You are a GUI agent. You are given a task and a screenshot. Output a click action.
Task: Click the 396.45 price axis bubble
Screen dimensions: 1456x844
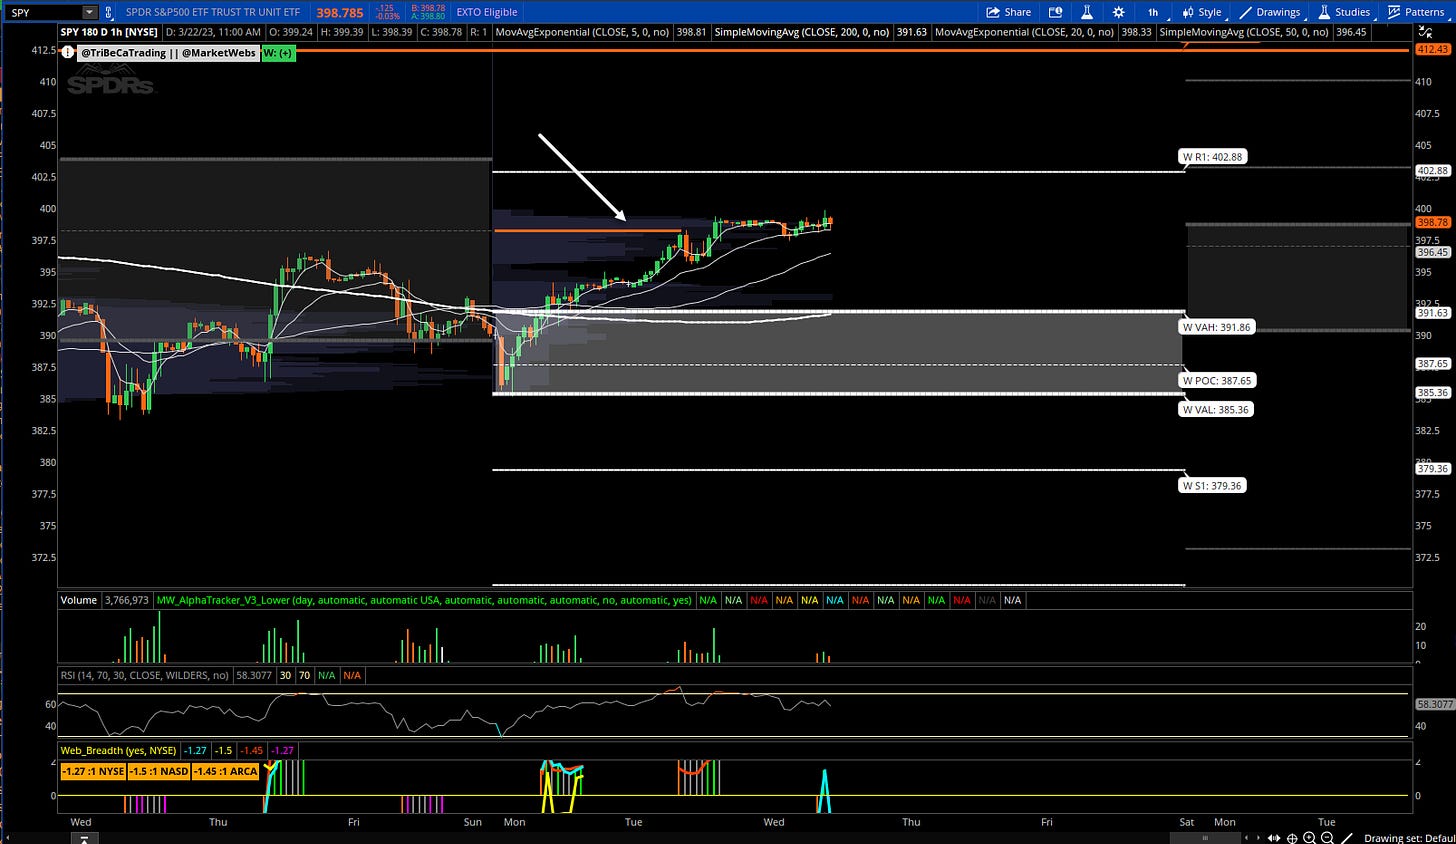tap(1433, 253)
